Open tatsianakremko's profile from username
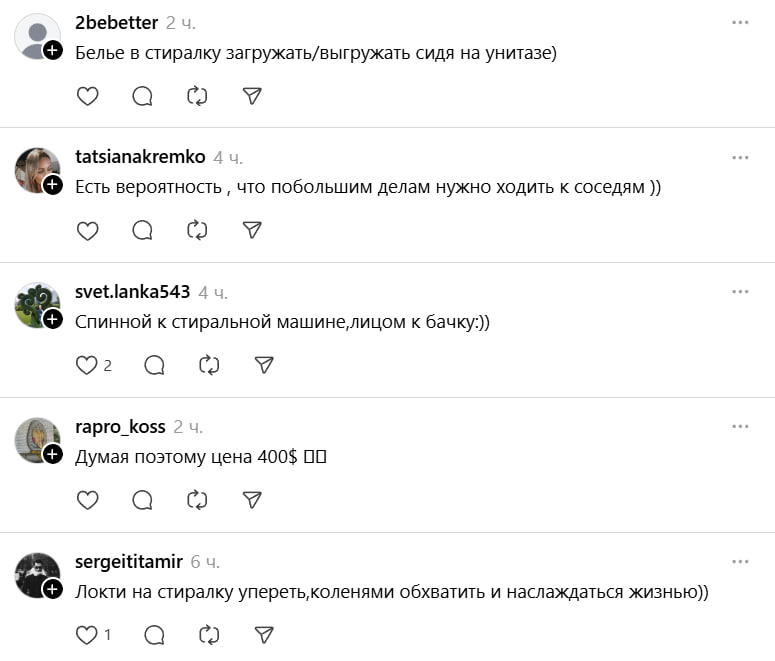This screenshot has height=661, width=775. tap(140, 157)
